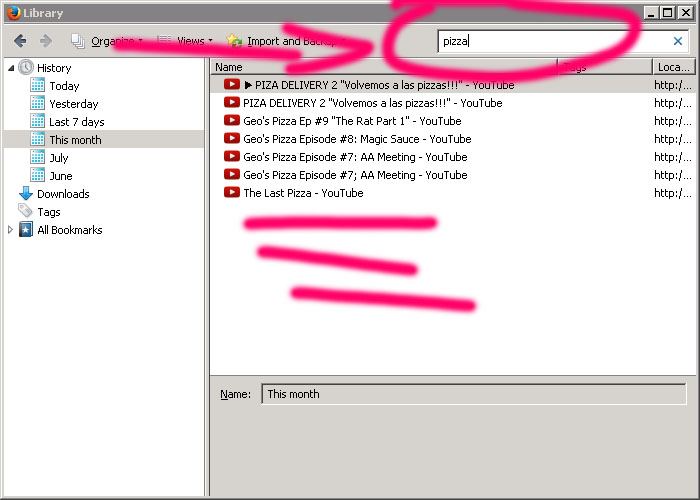Go forward with the right arrow button
The height and width of the screenshot is (500, 700).
click(46, 41)
